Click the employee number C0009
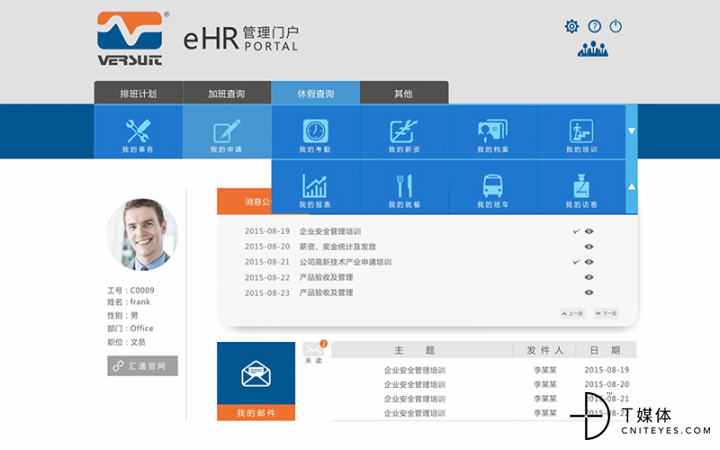 coord(142,290)
